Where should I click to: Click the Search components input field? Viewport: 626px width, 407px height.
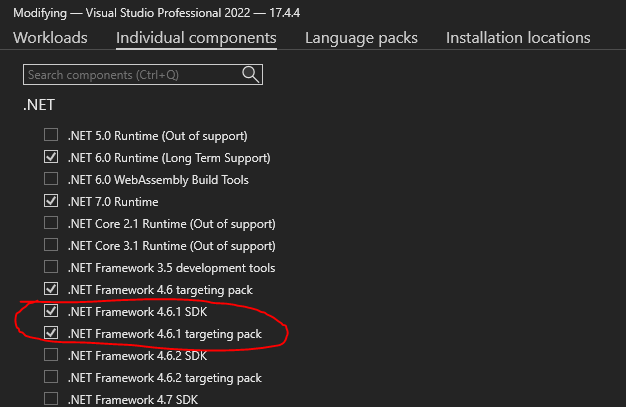tap(130, 74)
